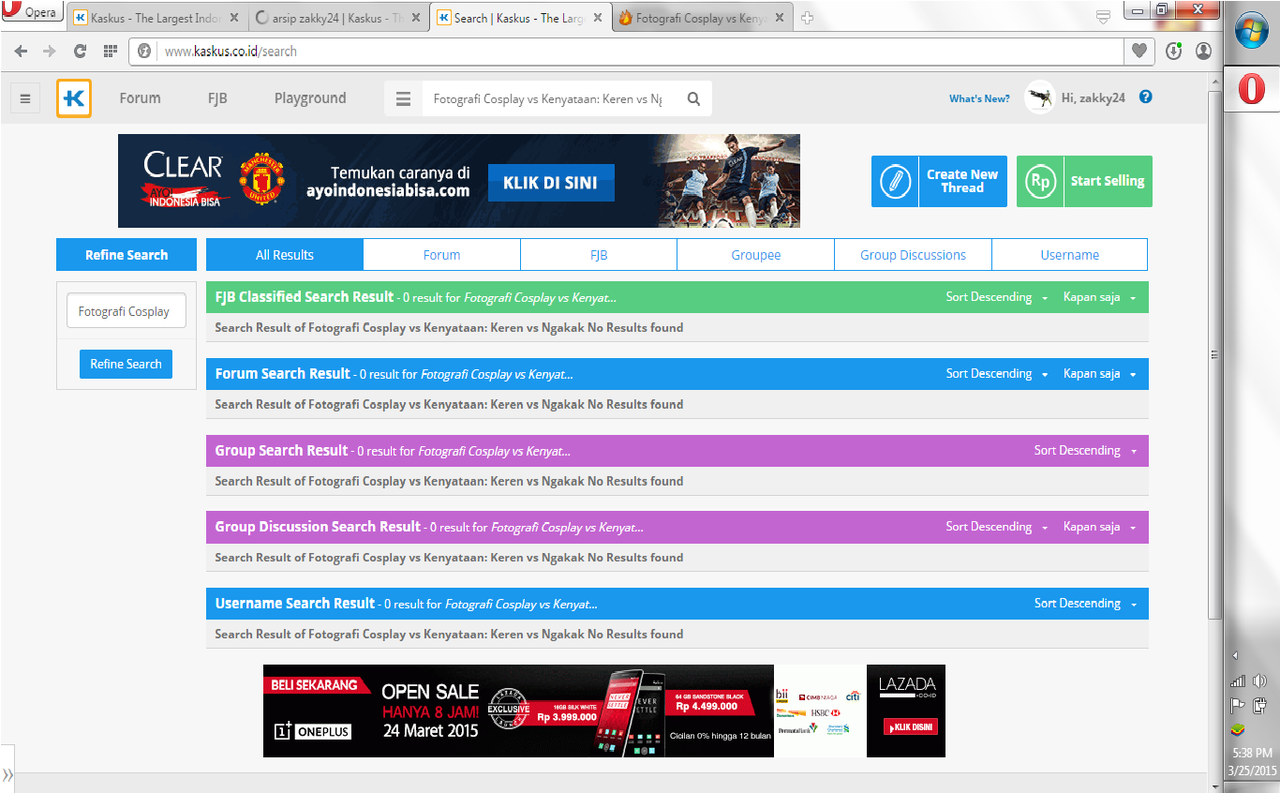Open the Opera menu button
Screen dimensions: 1280x793
pos(33,12)
